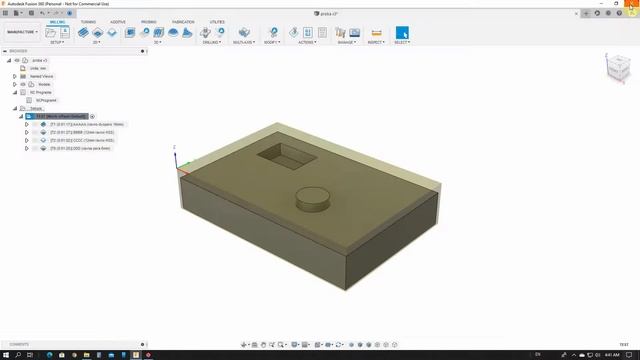The image size is (640, 360).
Task: Click the Post Process icon in Actions
Action: pos(308,33)
